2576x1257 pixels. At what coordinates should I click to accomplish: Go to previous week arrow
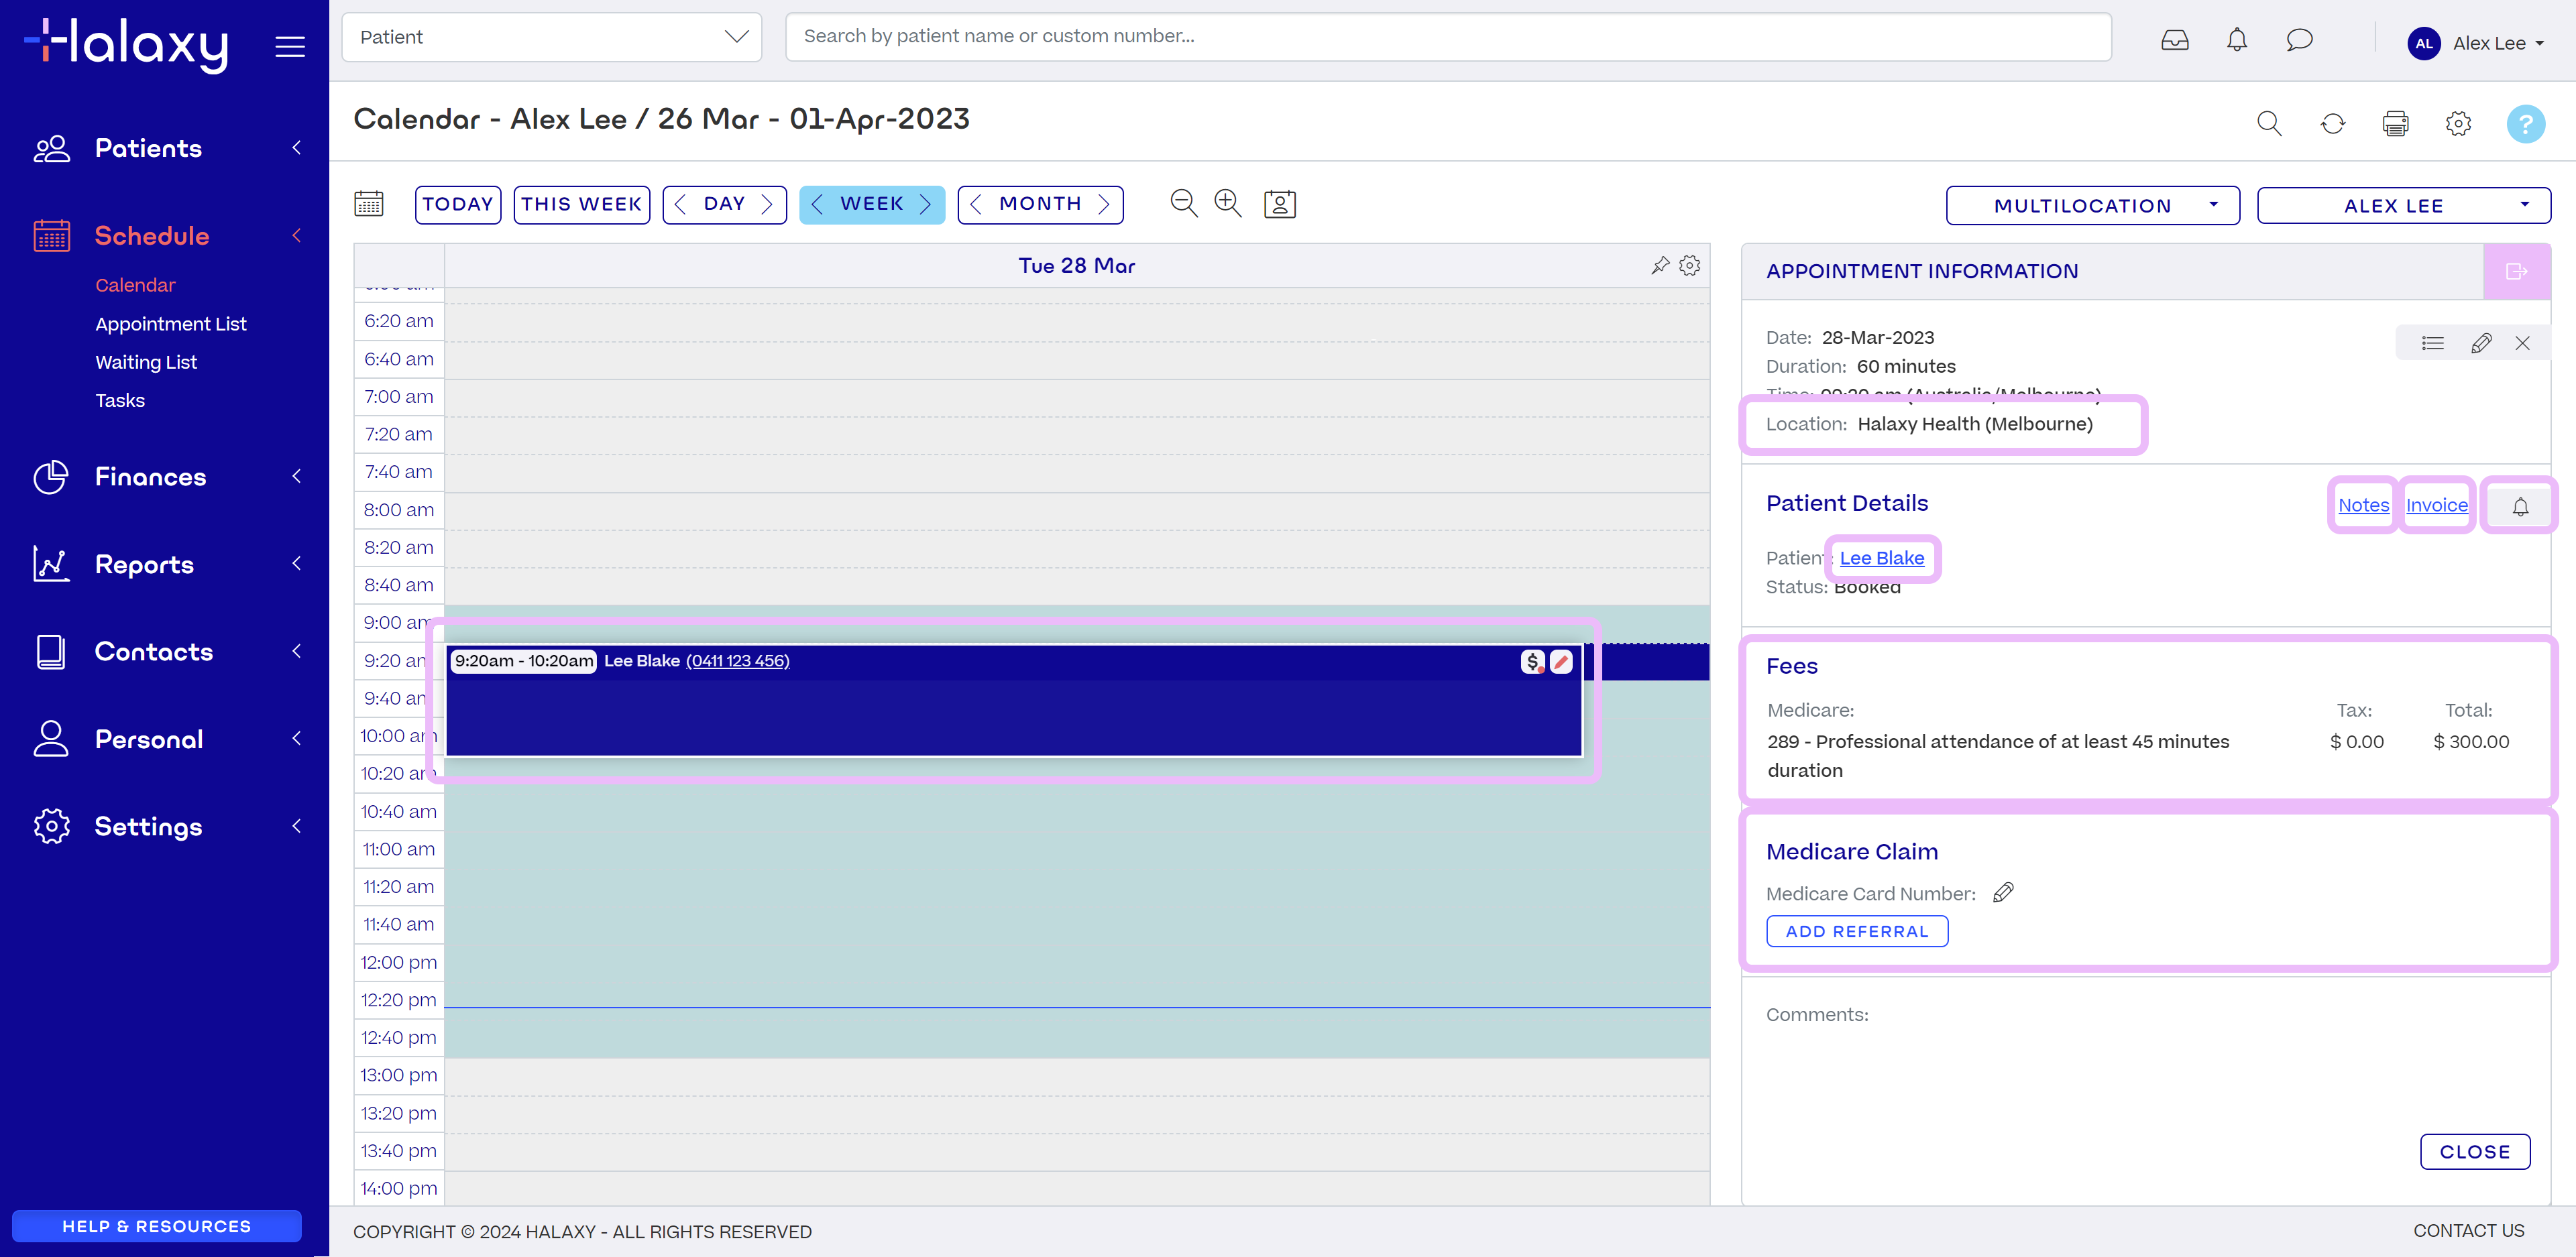pyautogui.click(x=817, y=204)
